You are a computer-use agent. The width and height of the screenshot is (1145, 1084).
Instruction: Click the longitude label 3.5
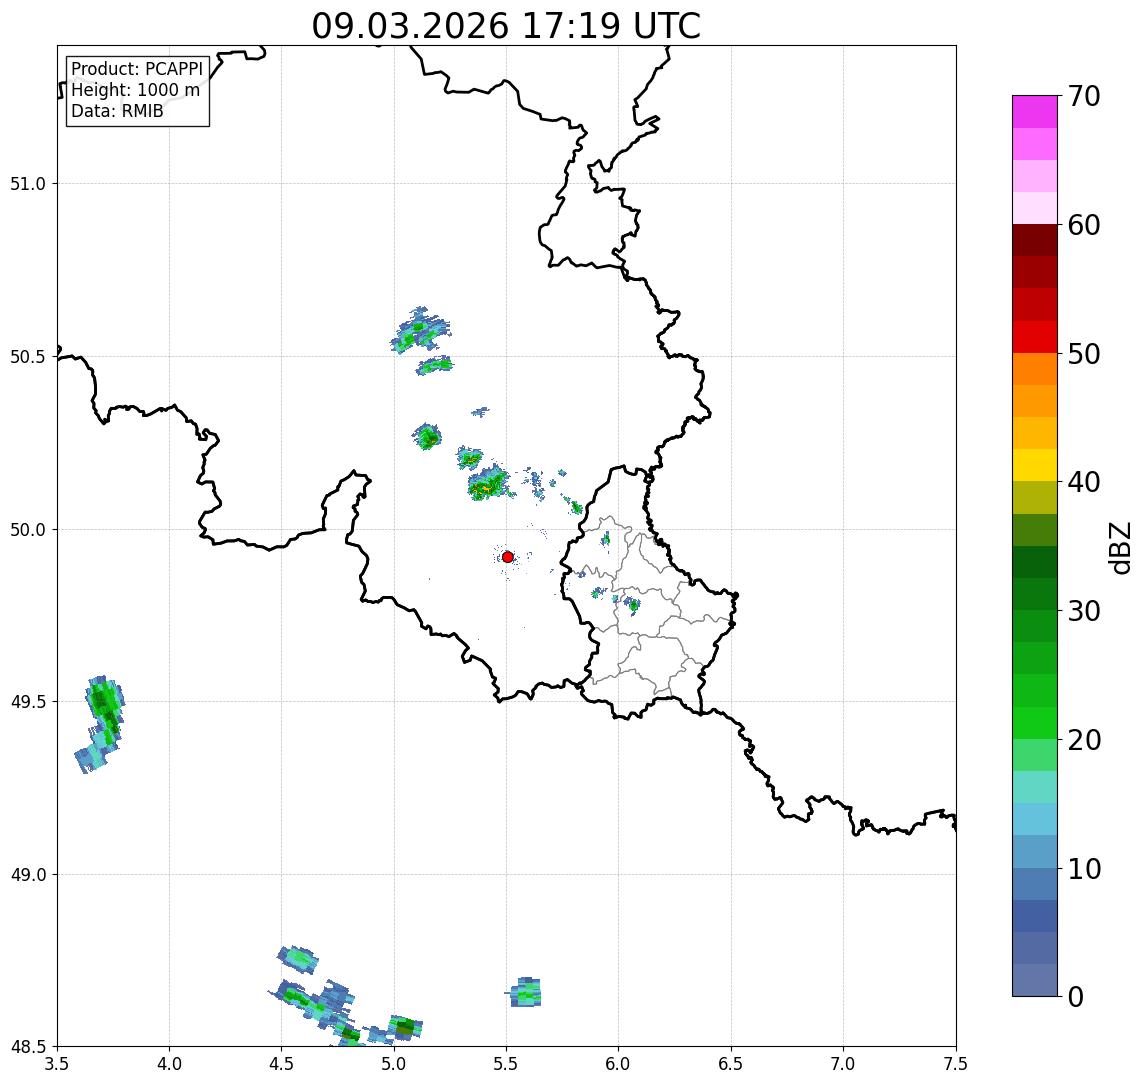(57, 1064)
